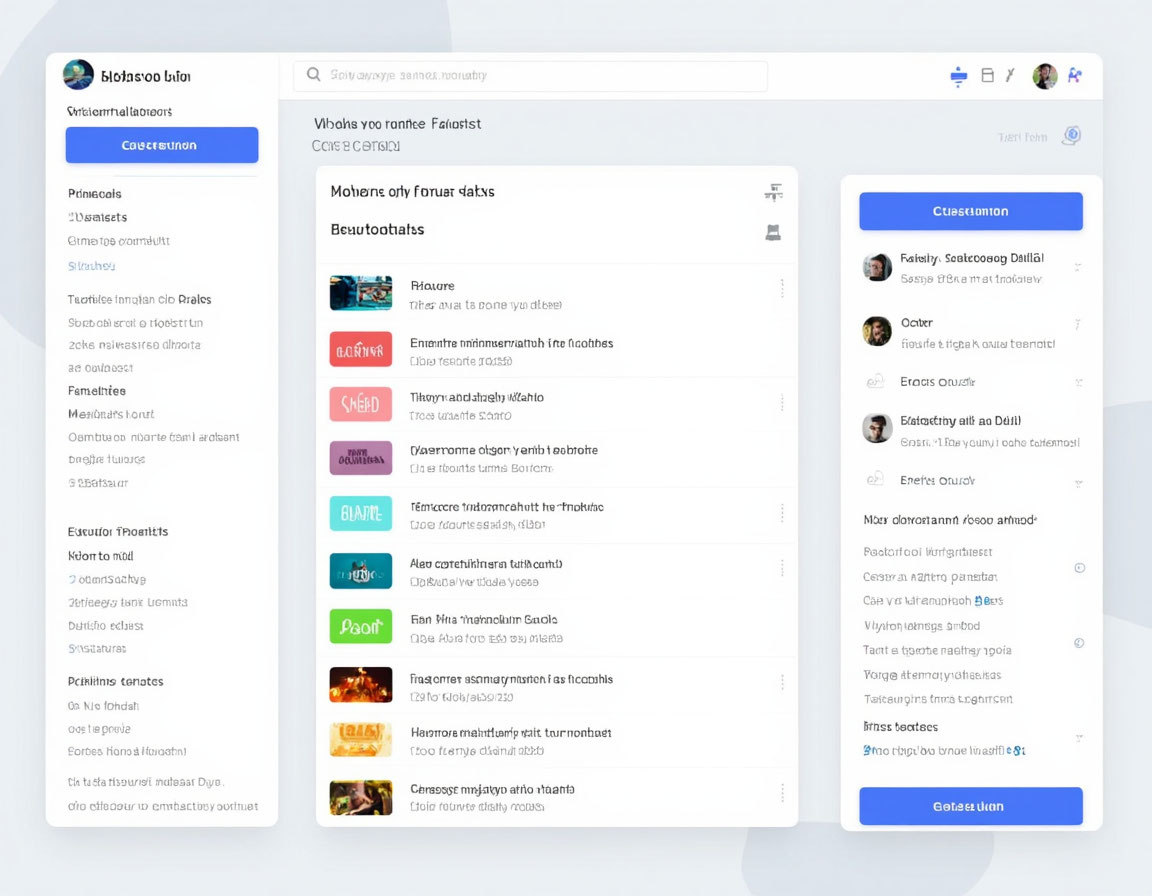Click the blue icon right of top avatar
The height and width of the screenshot is (896, 1152).
[1075, 76]
